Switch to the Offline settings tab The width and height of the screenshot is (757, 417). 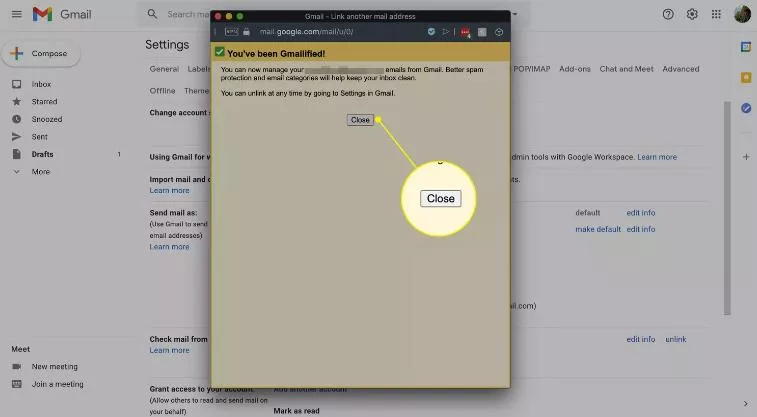tap(162, 91)
